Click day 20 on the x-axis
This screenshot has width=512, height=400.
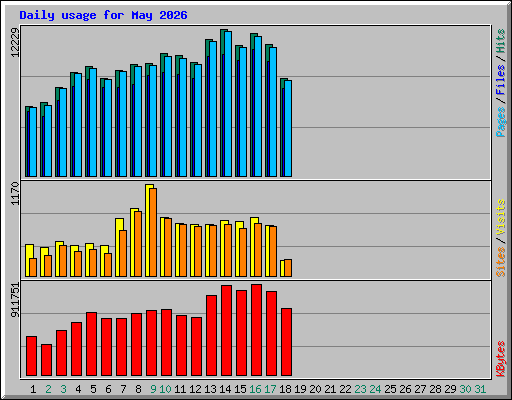coord(315,389)
